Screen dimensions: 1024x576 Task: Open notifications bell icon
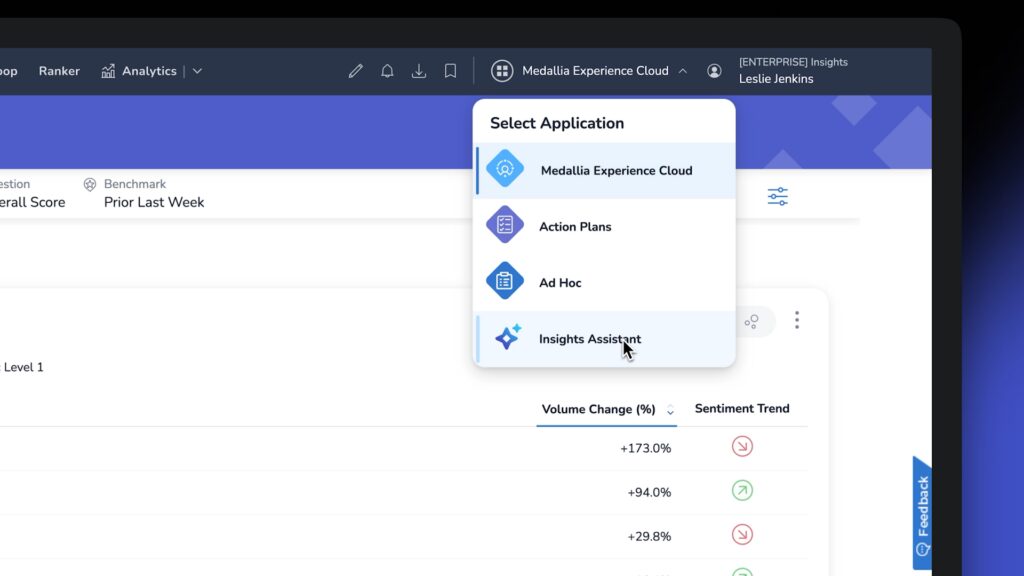pos(387,71)
